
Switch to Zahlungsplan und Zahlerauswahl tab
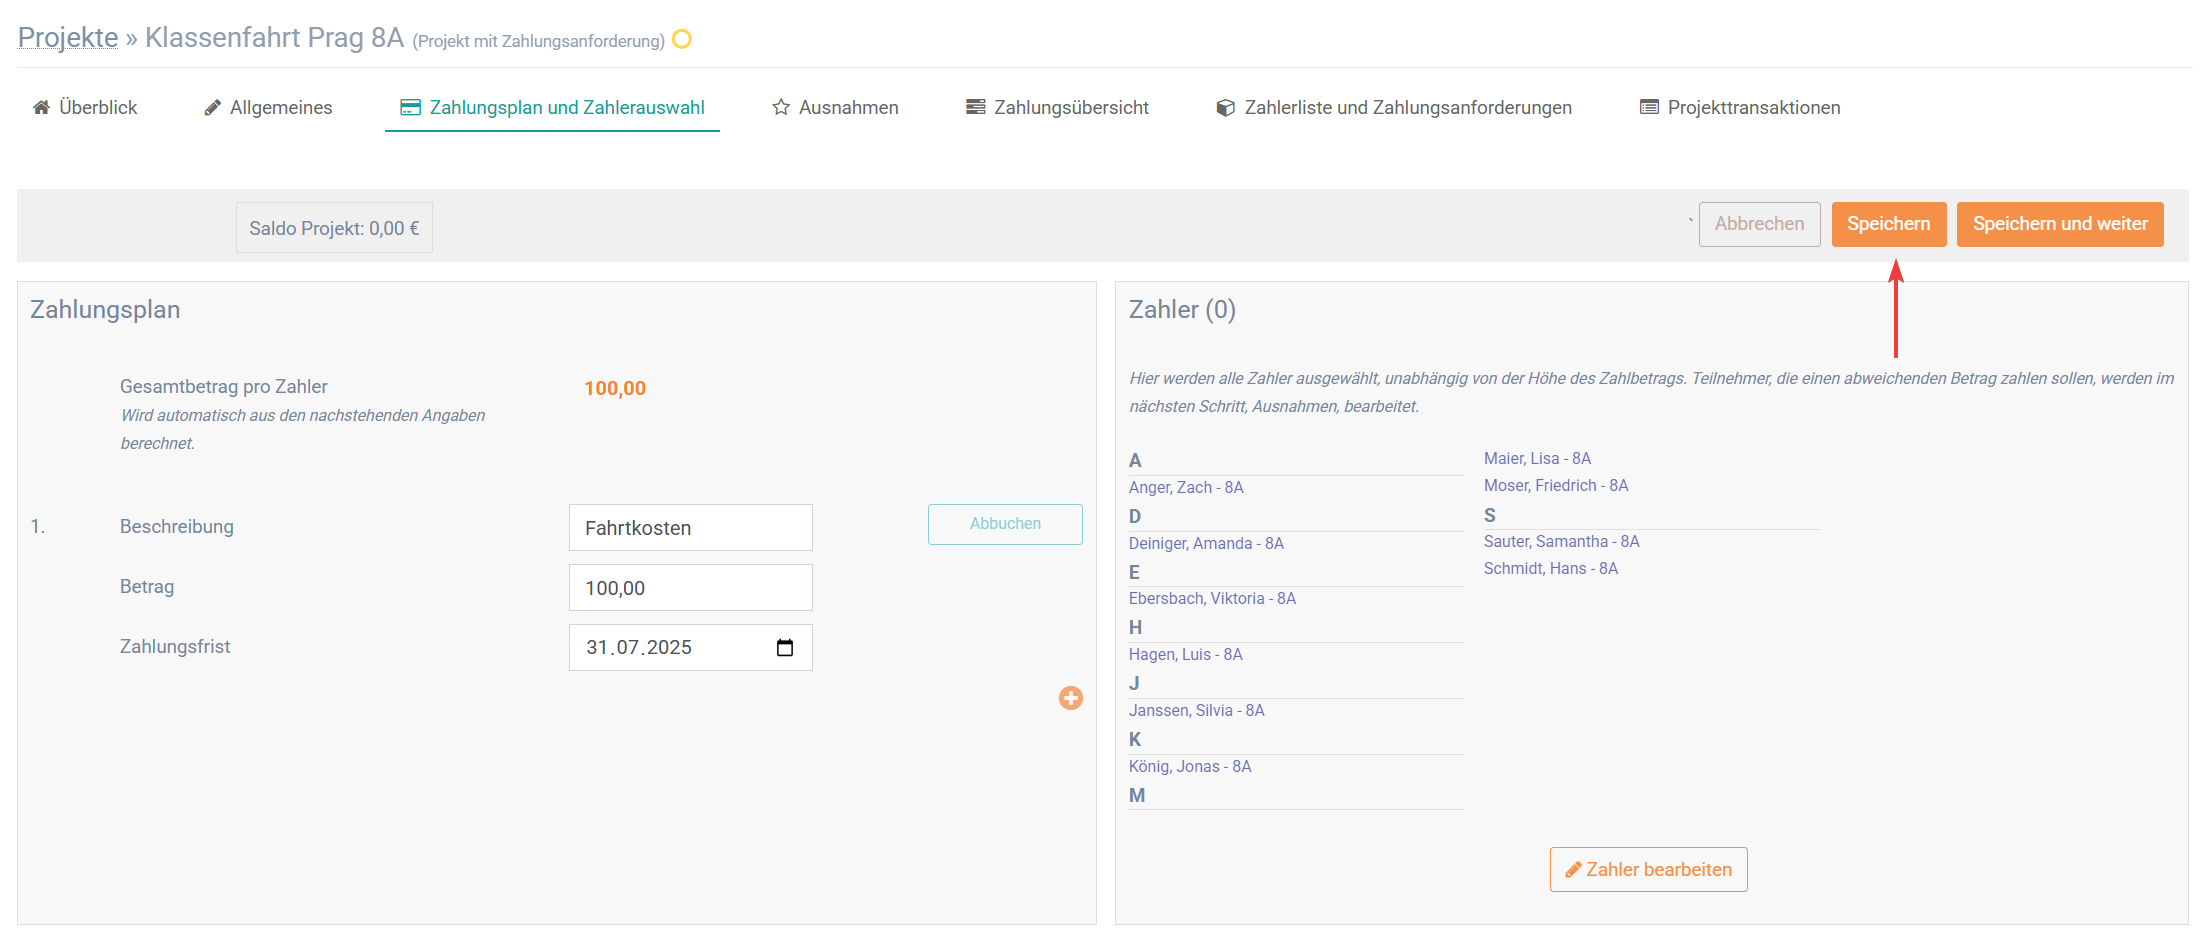point(566,107)
